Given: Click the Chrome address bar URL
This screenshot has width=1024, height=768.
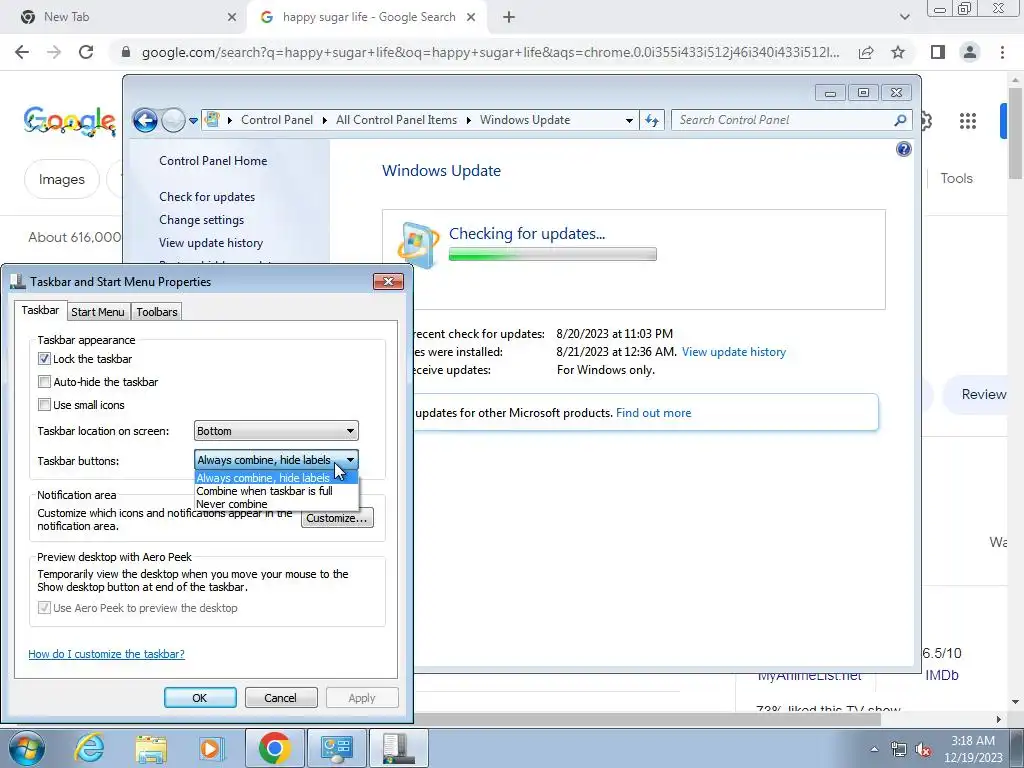Looking at the screenshot, I should point(490,52).
